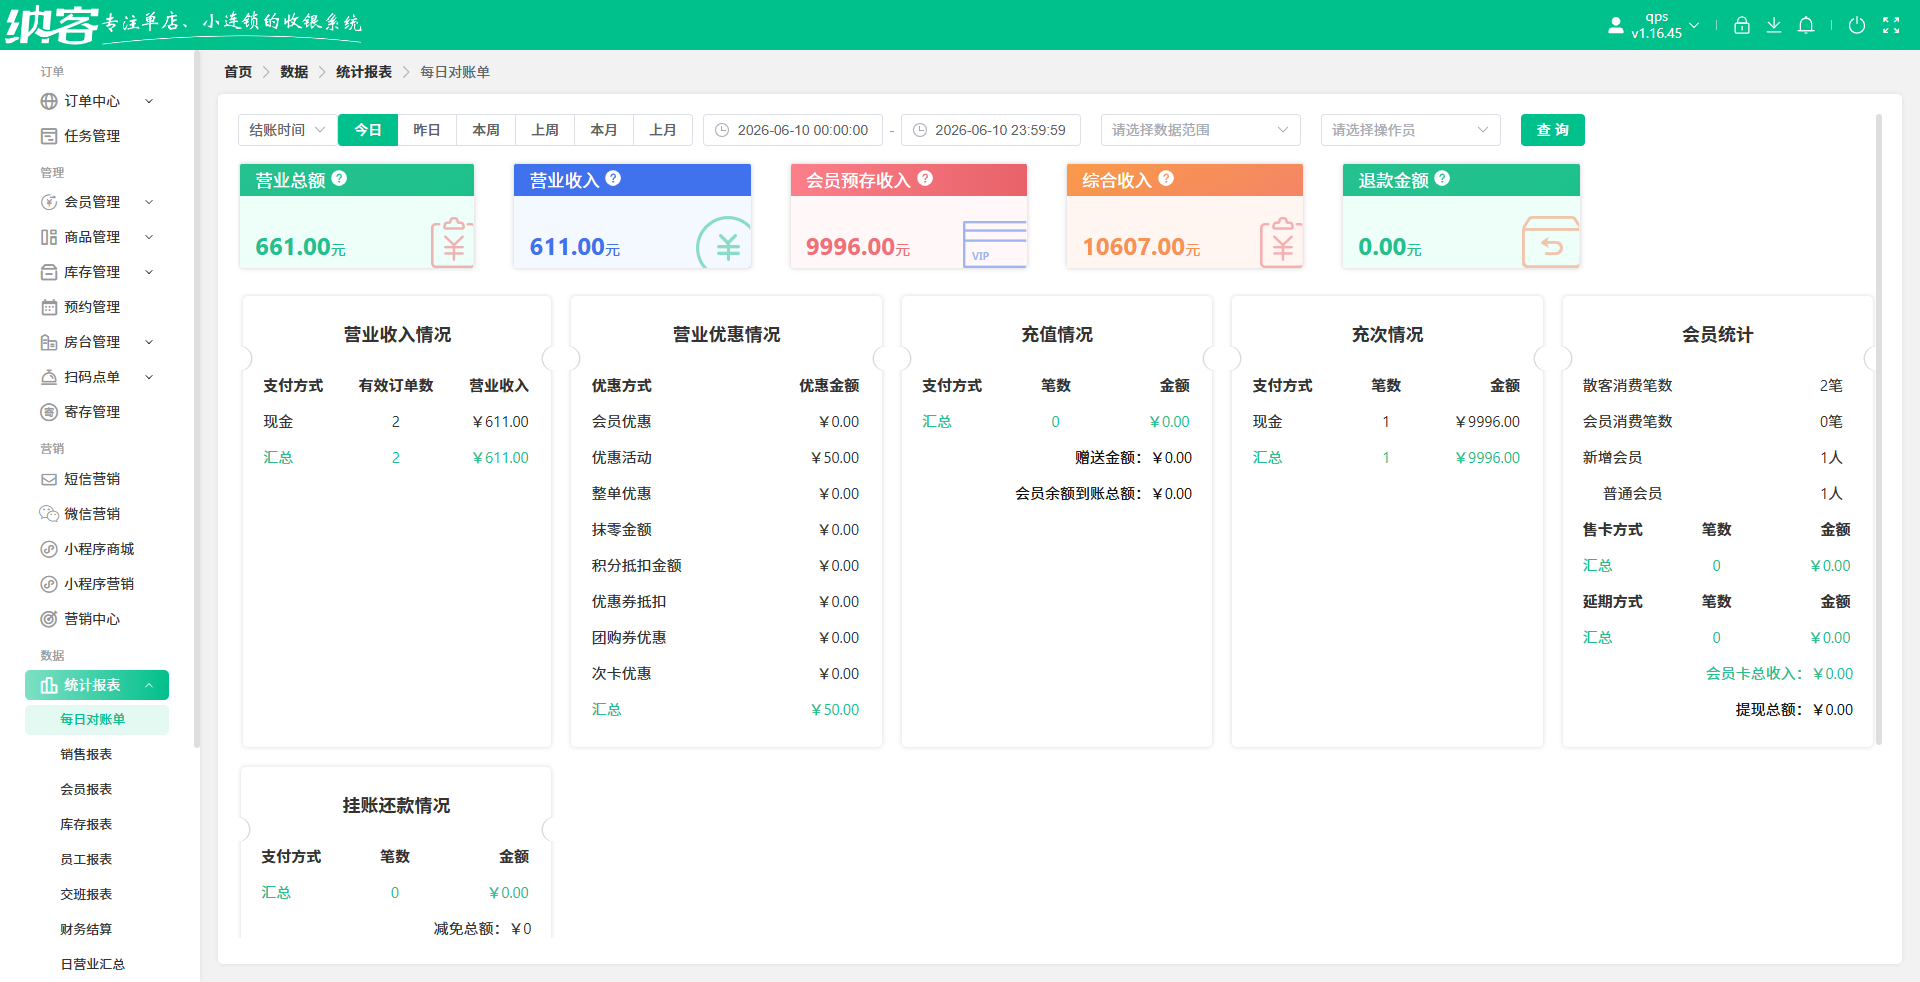
Task: Click the 预约管理 calendar icon
Action: click(48, 307)
